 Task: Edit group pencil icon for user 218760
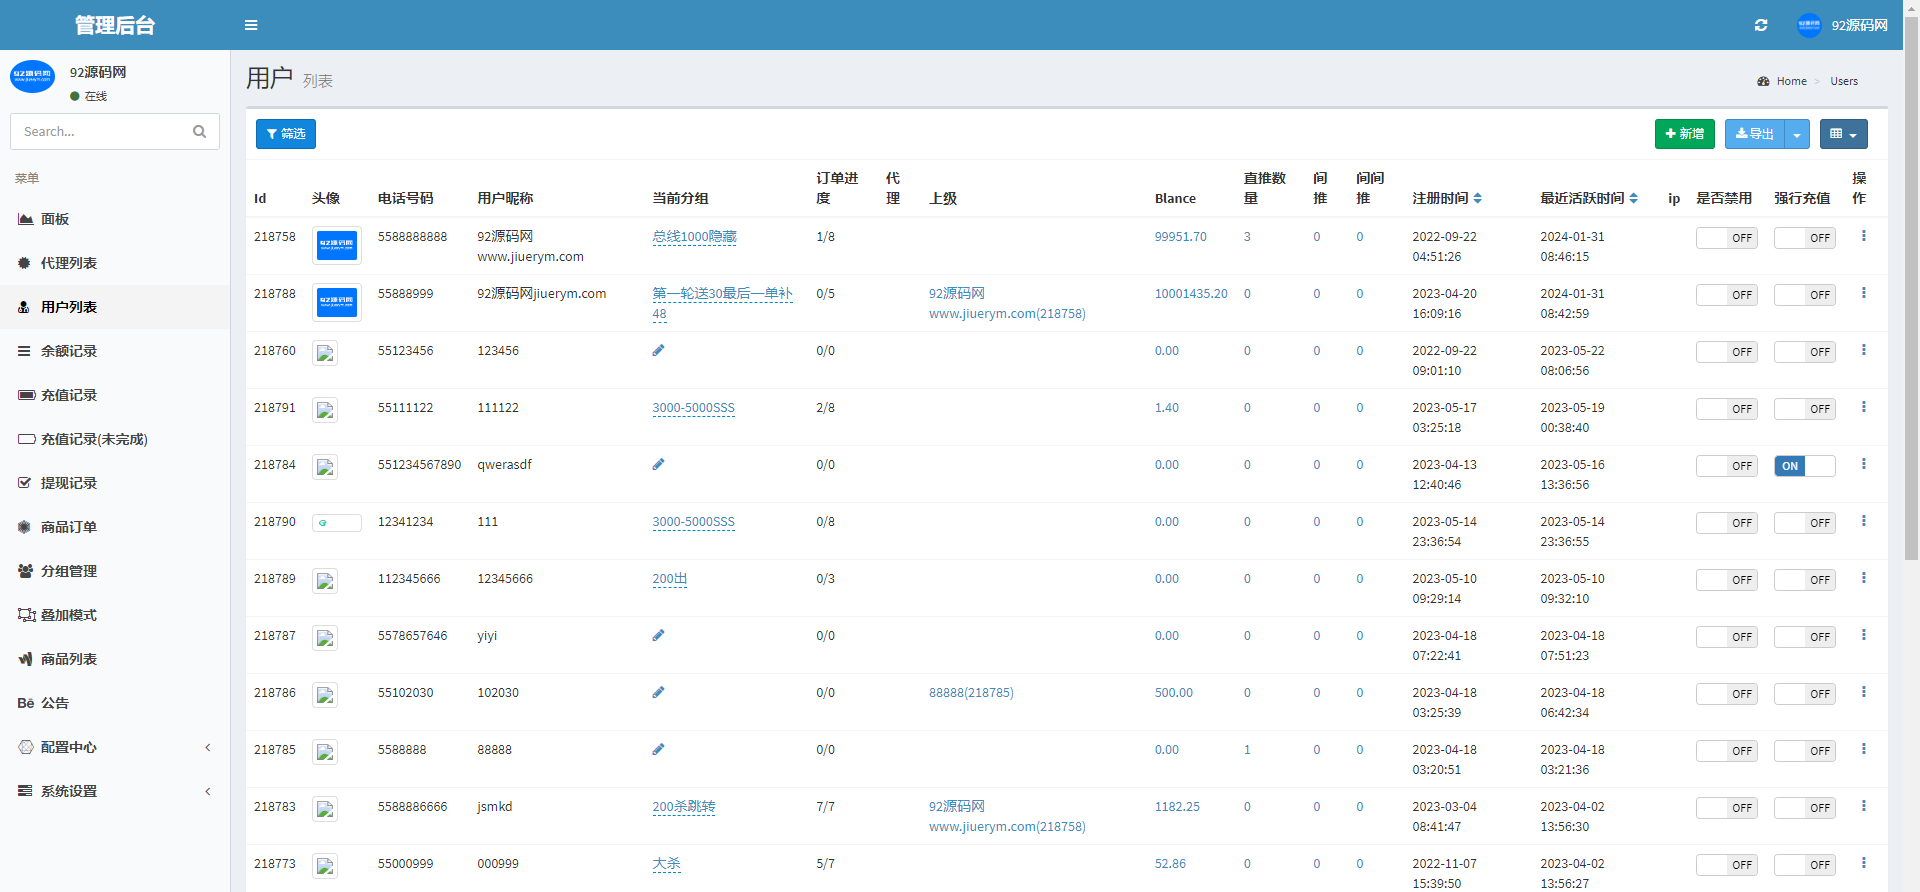tap(658, 351)
